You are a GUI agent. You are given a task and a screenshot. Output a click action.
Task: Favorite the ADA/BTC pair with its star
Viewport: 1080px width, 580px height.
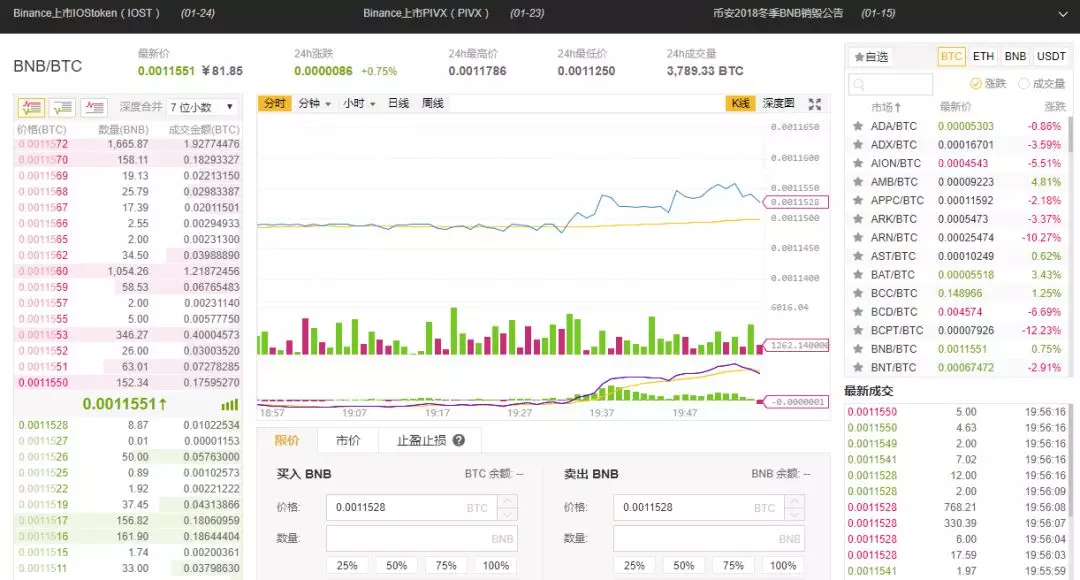pyautogui.click(x=857, y=125)
